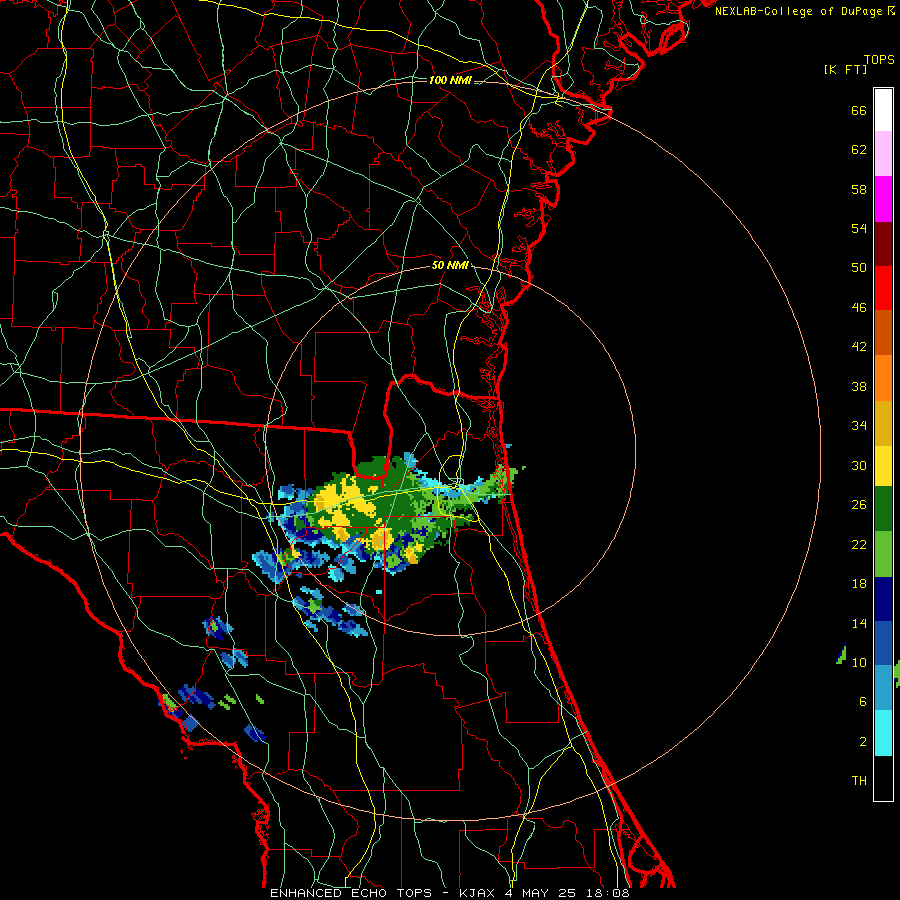Viewport: 900px width, 900px height.
Task: Click the legend value '6'
Action: [863, 702]
